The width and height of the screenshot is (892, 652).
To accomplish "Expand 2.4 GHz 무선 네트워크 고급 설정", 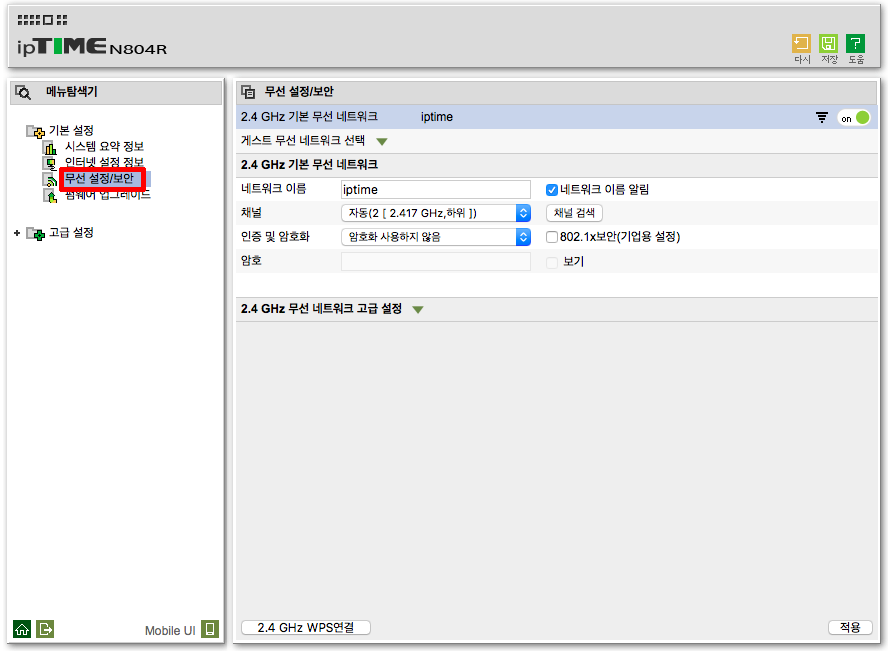I will [418, 310].
